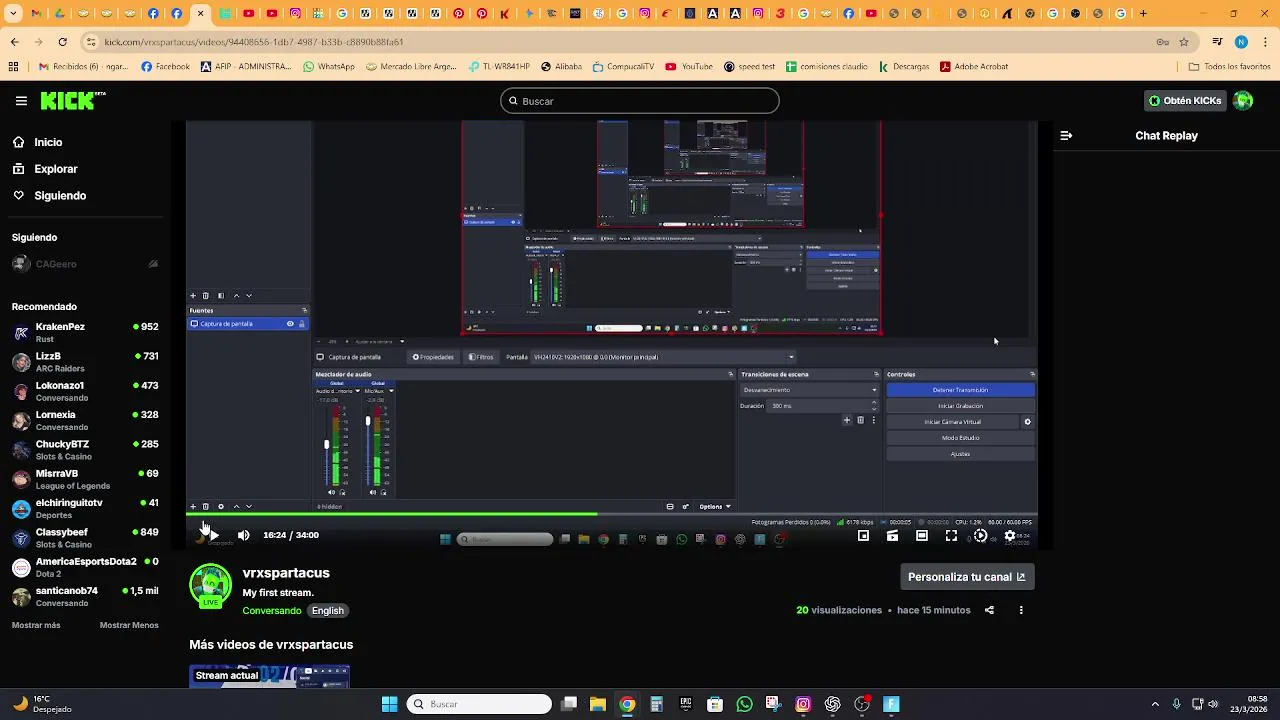Open the playback speed icon in player
1280x720 pixels.
[x=980, y=536]
